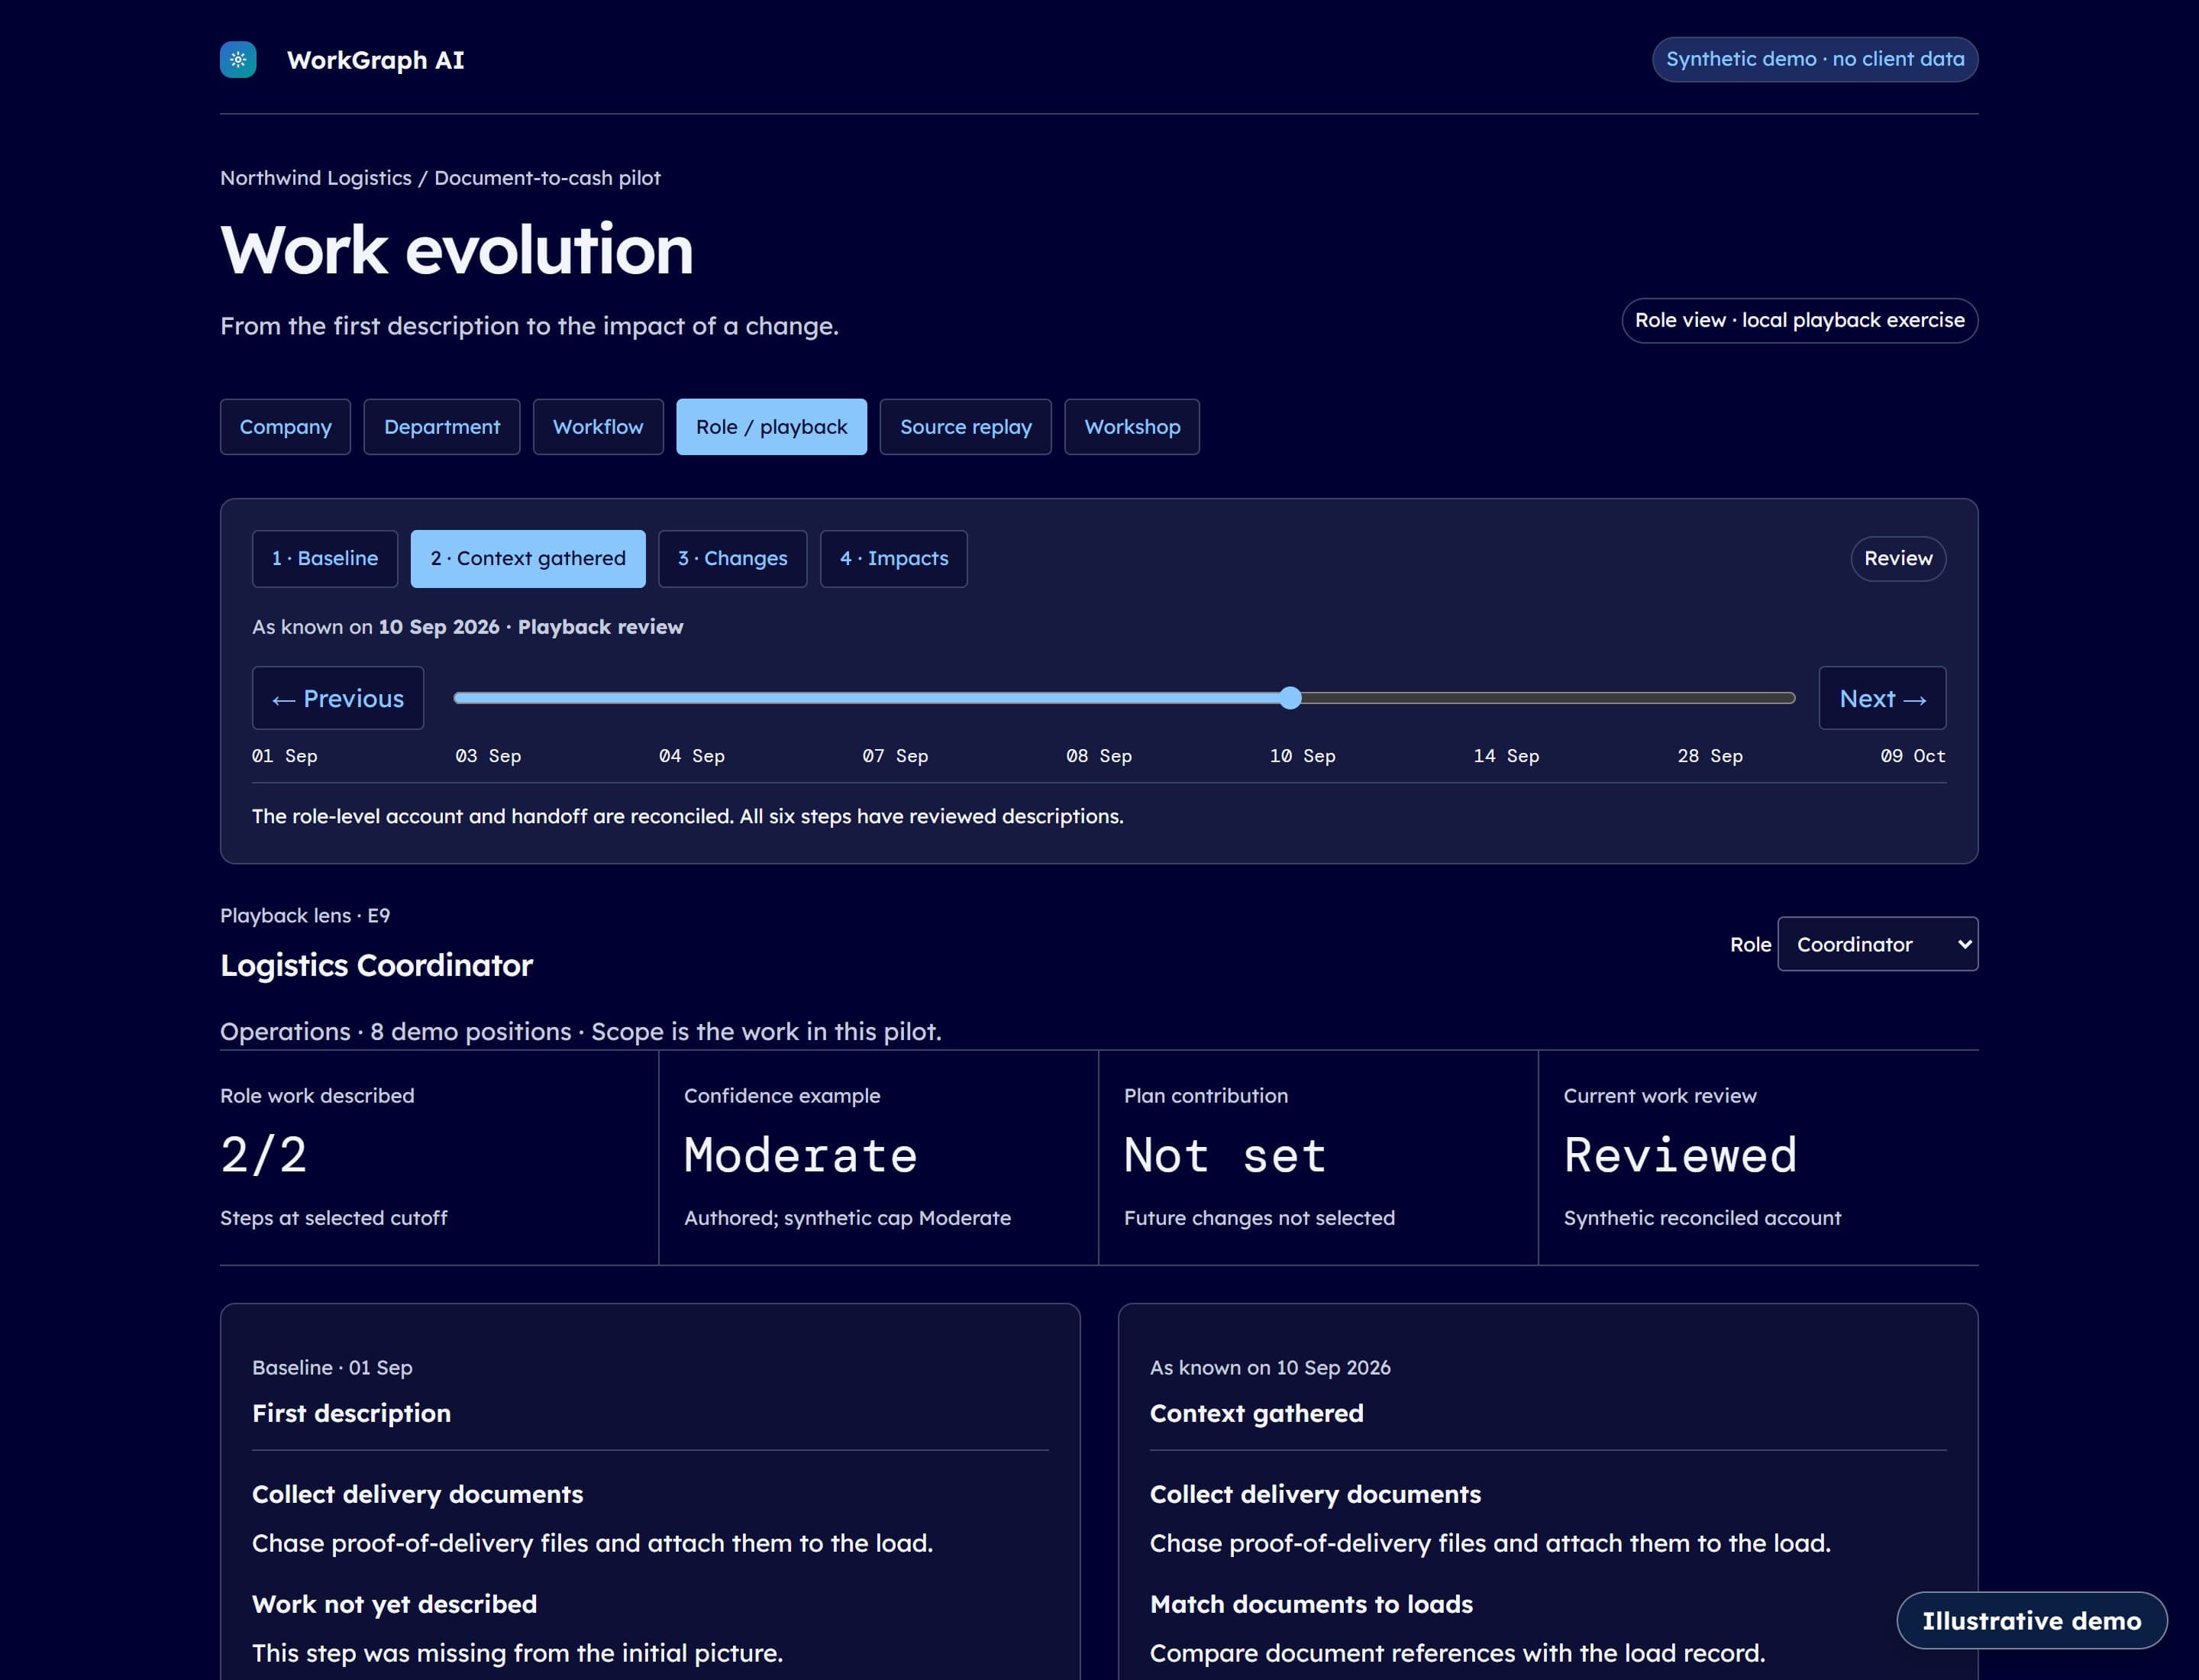The image size is (2199, 1680).
Task: Go to the Workshop tab
Action: pyautogui.click(x=1132, y=427)
